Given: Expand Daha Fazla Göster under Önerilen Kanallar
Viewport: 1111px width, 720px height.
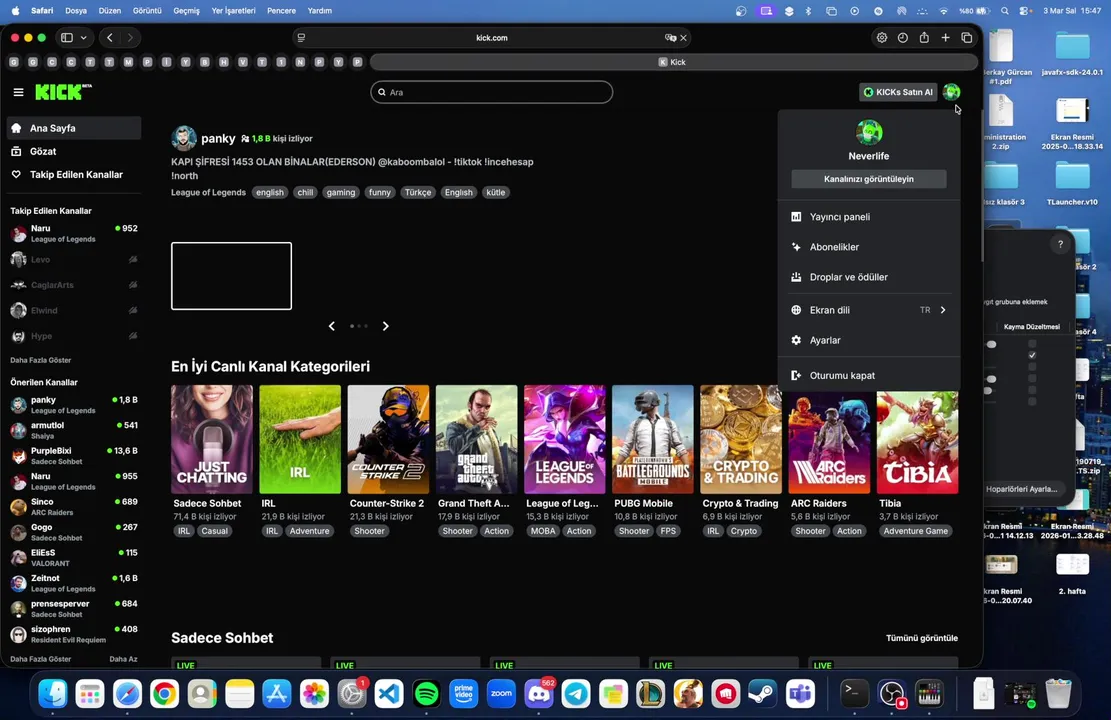Looking at the screenshot, I should [x=40, y=659].
